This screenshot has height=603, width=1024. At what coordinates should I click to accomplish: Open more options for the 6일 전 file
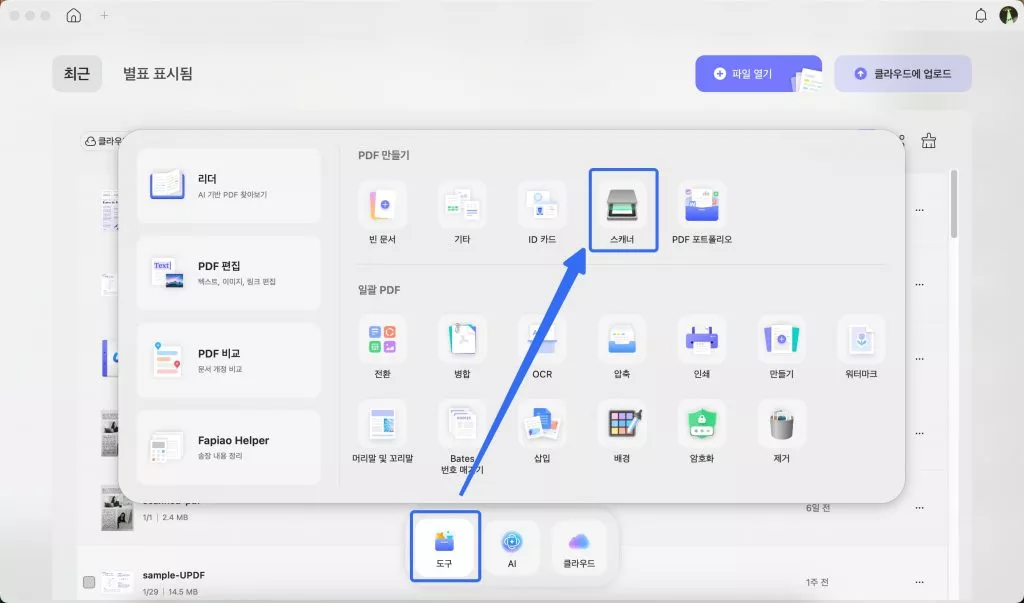pyautogui.click(x=920, y=508)
